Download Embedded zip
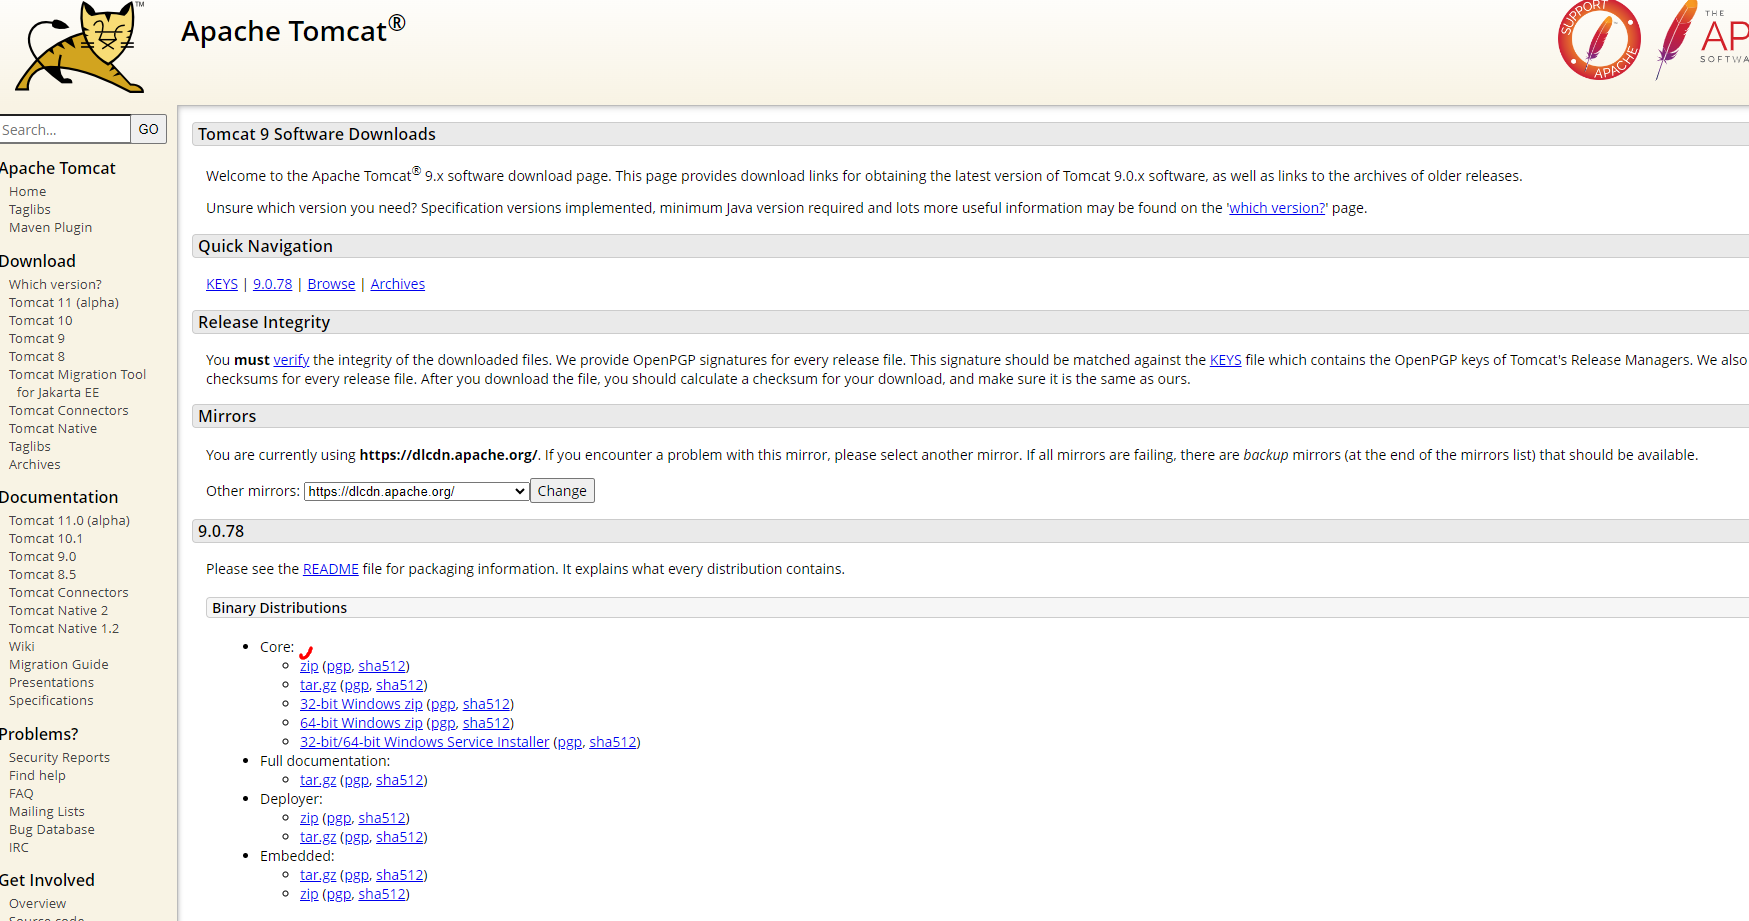Screen dimensions: 1749x921 309,894
